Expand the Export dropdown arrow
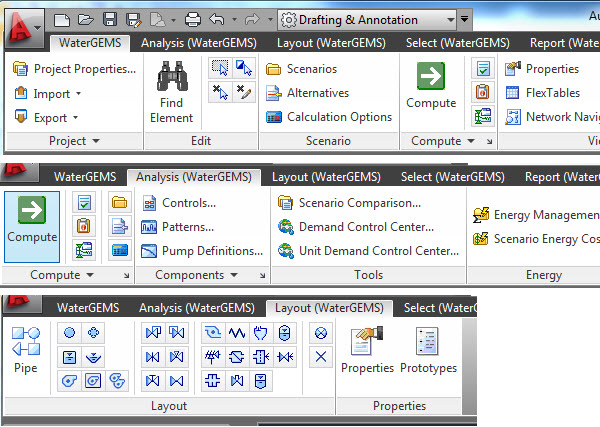600x427 pixels. [75, 117]
